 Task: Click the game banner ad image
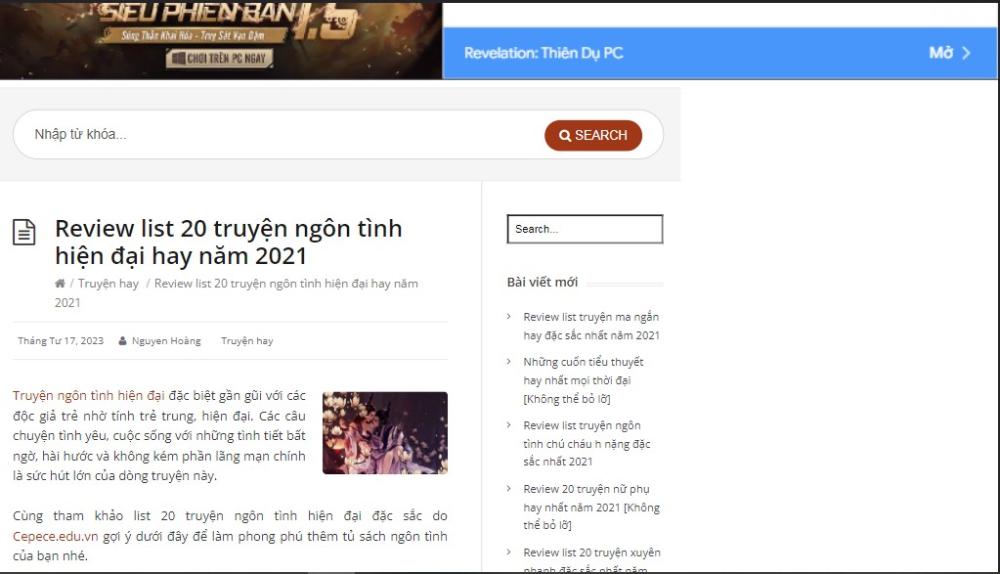221,41
